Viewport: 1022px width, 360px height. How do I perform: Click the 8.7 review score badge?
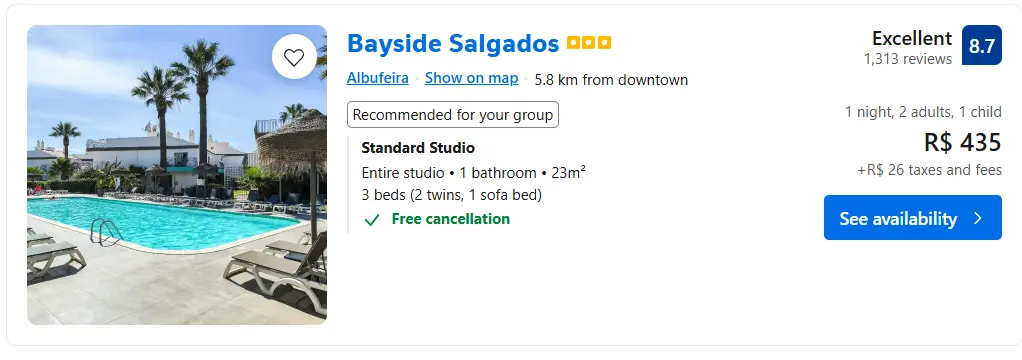click(x=982, y=45)
